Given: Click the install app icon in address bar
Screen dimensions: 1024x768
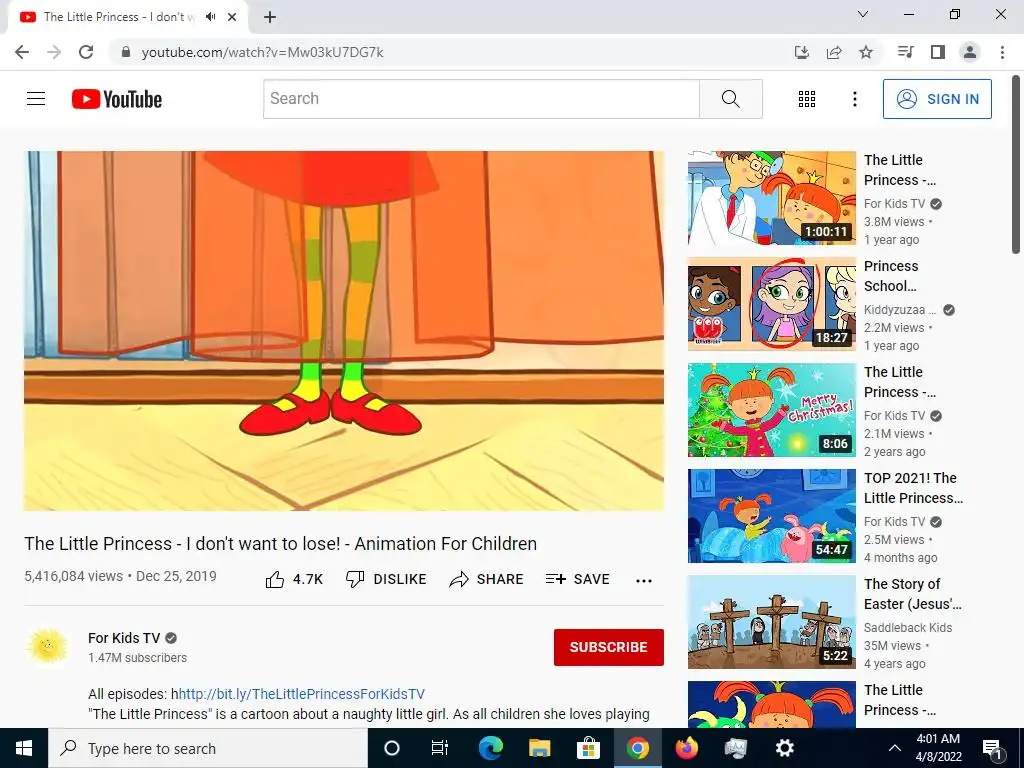Looking at the screenshot, I should click(801, 52).
